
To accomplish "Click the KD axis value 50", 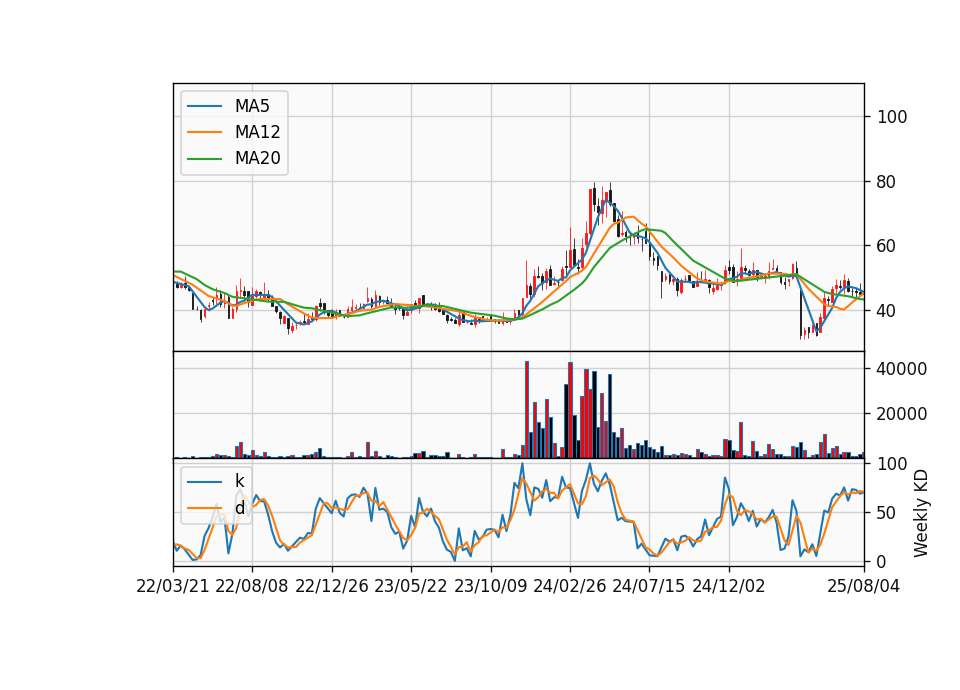I will coord(887,512).
